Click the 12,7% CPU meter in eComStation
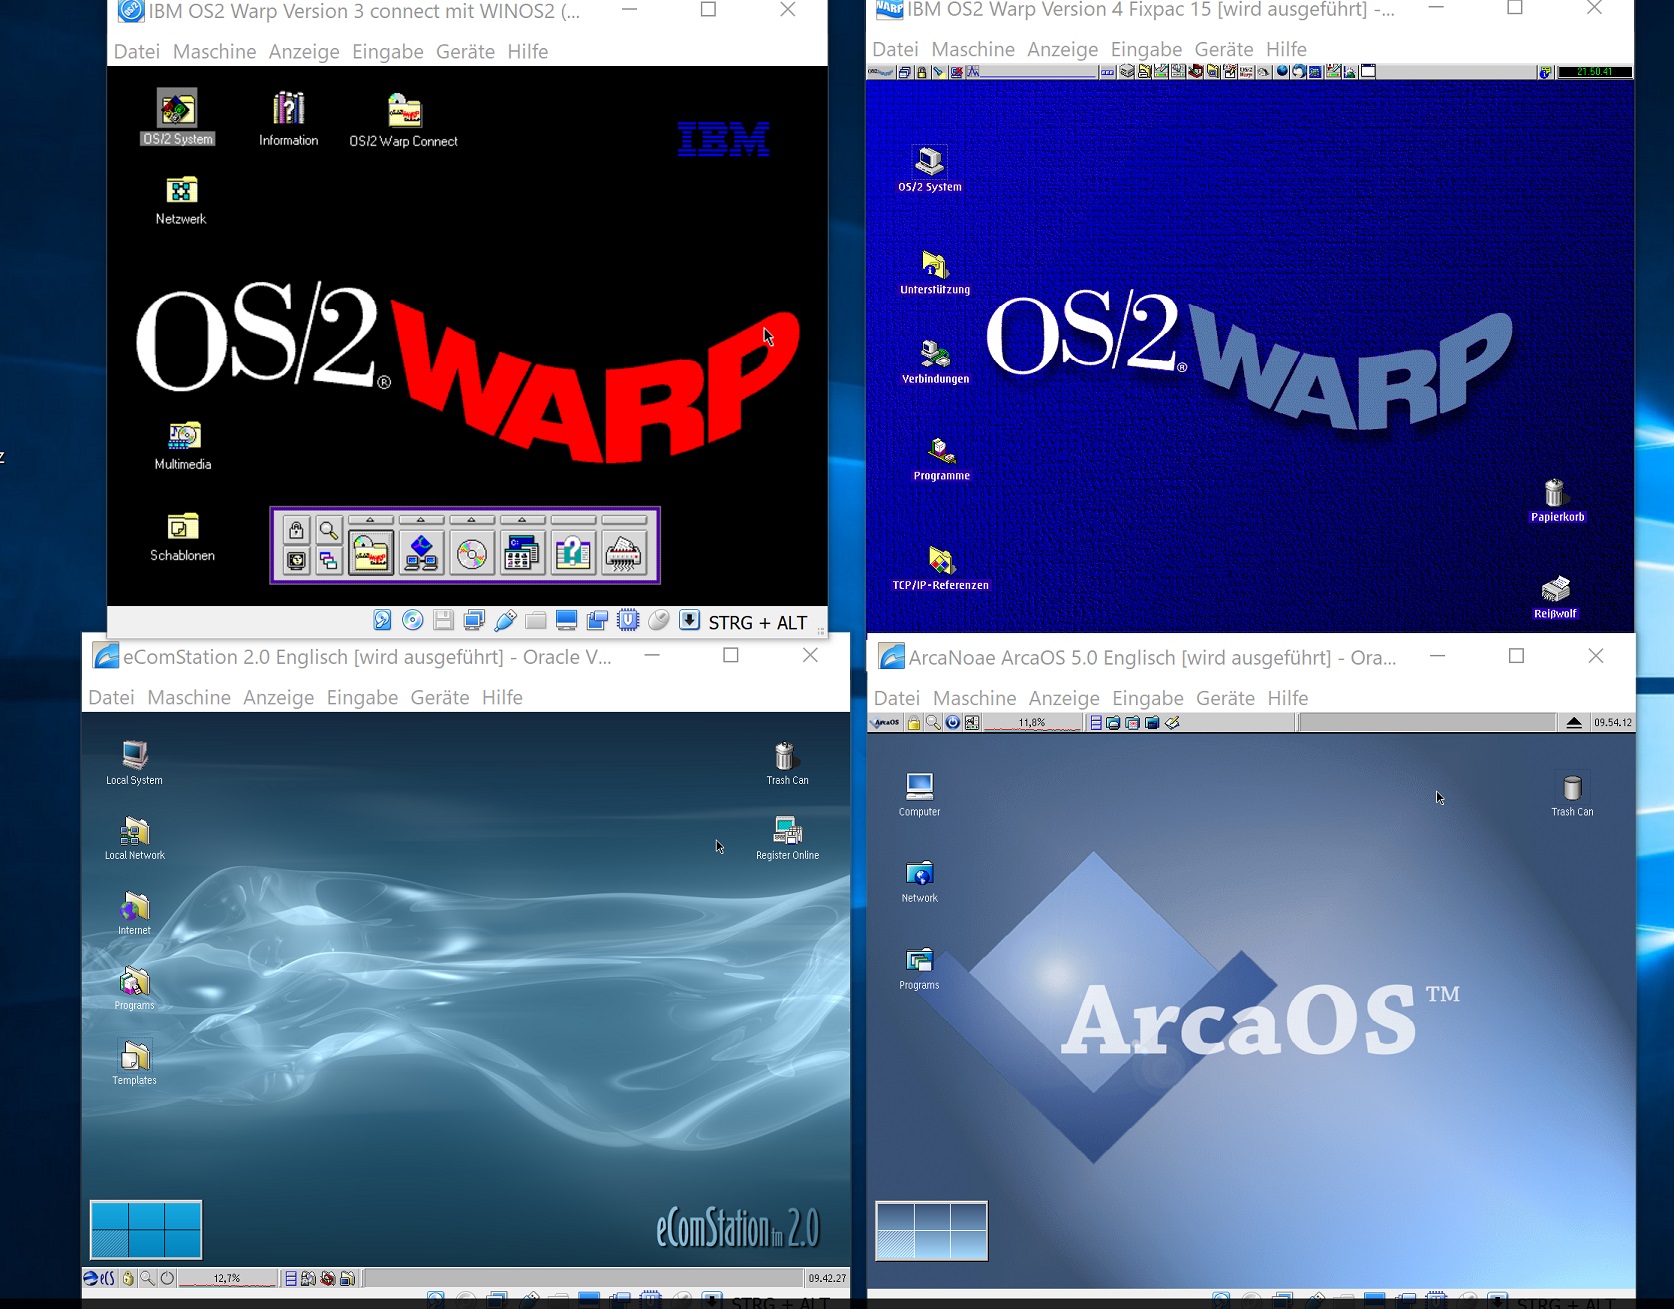The width and height of the screenshot is (1674, 1309). coord(227,1278)
